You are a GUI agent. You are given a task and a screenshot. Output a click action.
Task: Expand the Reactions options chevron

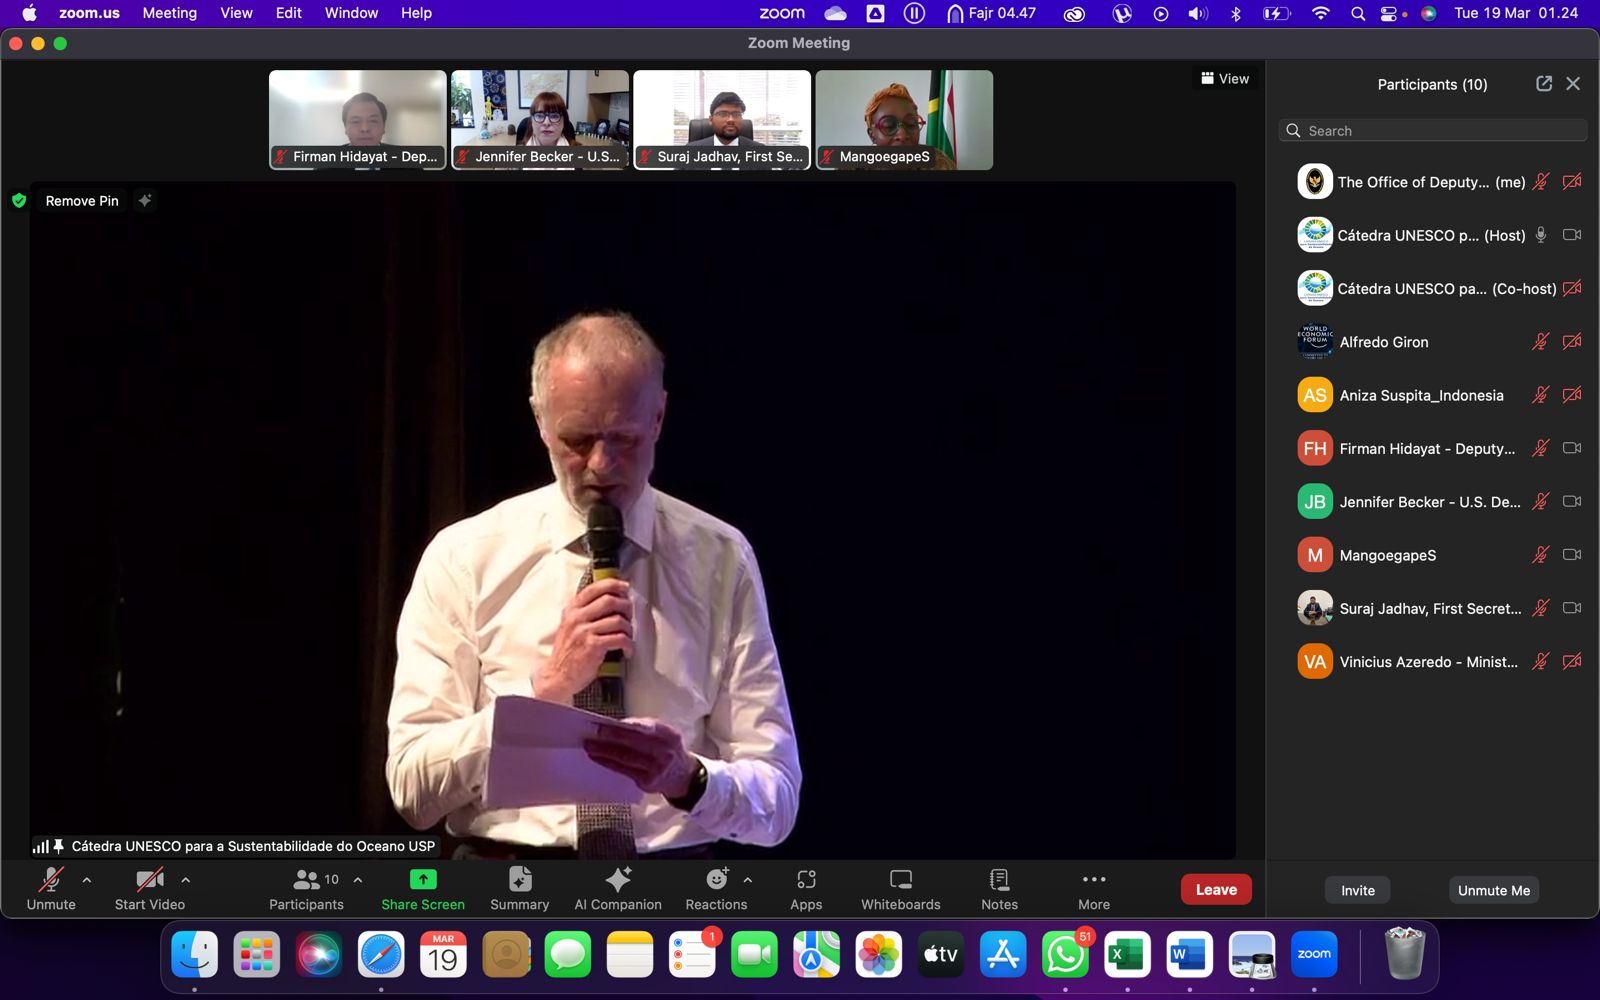click(x=748, y=880)
